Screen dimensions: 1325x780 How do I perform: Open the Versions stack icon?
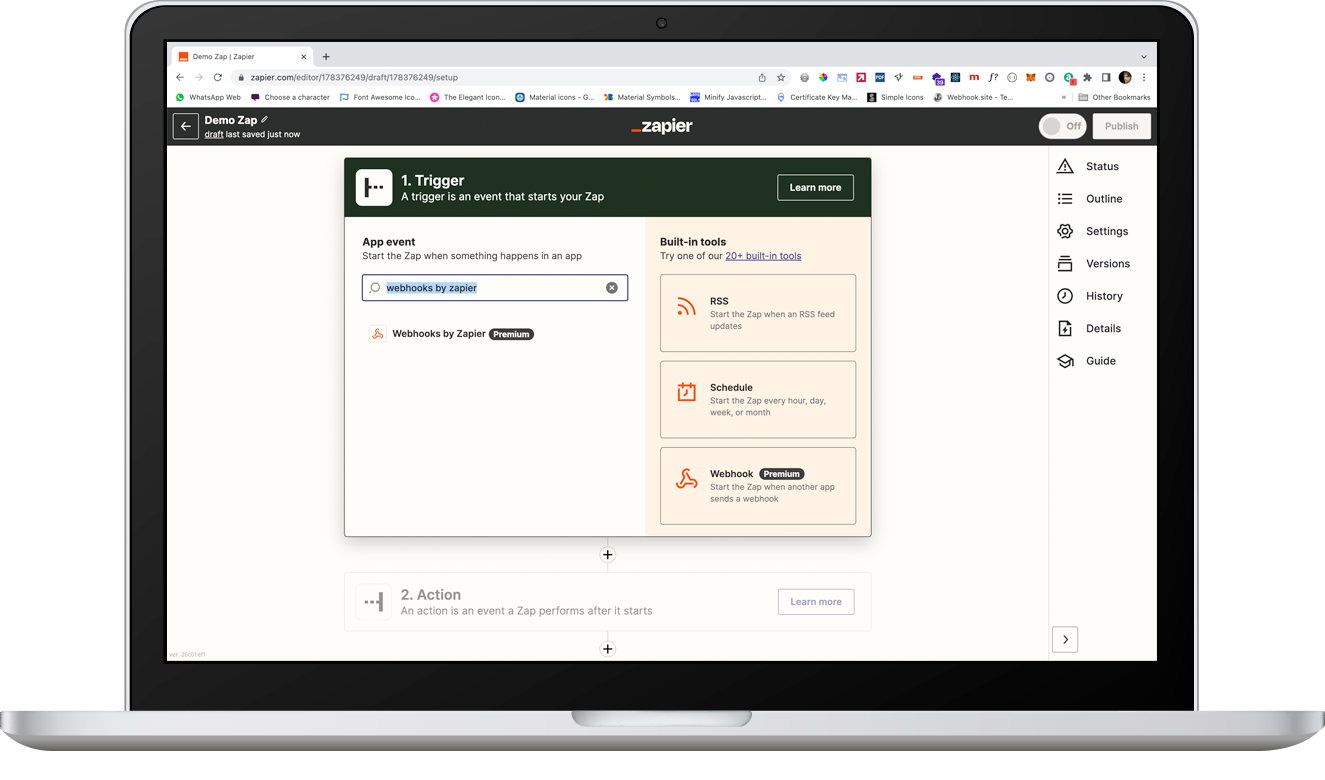tap(1065, 263)
